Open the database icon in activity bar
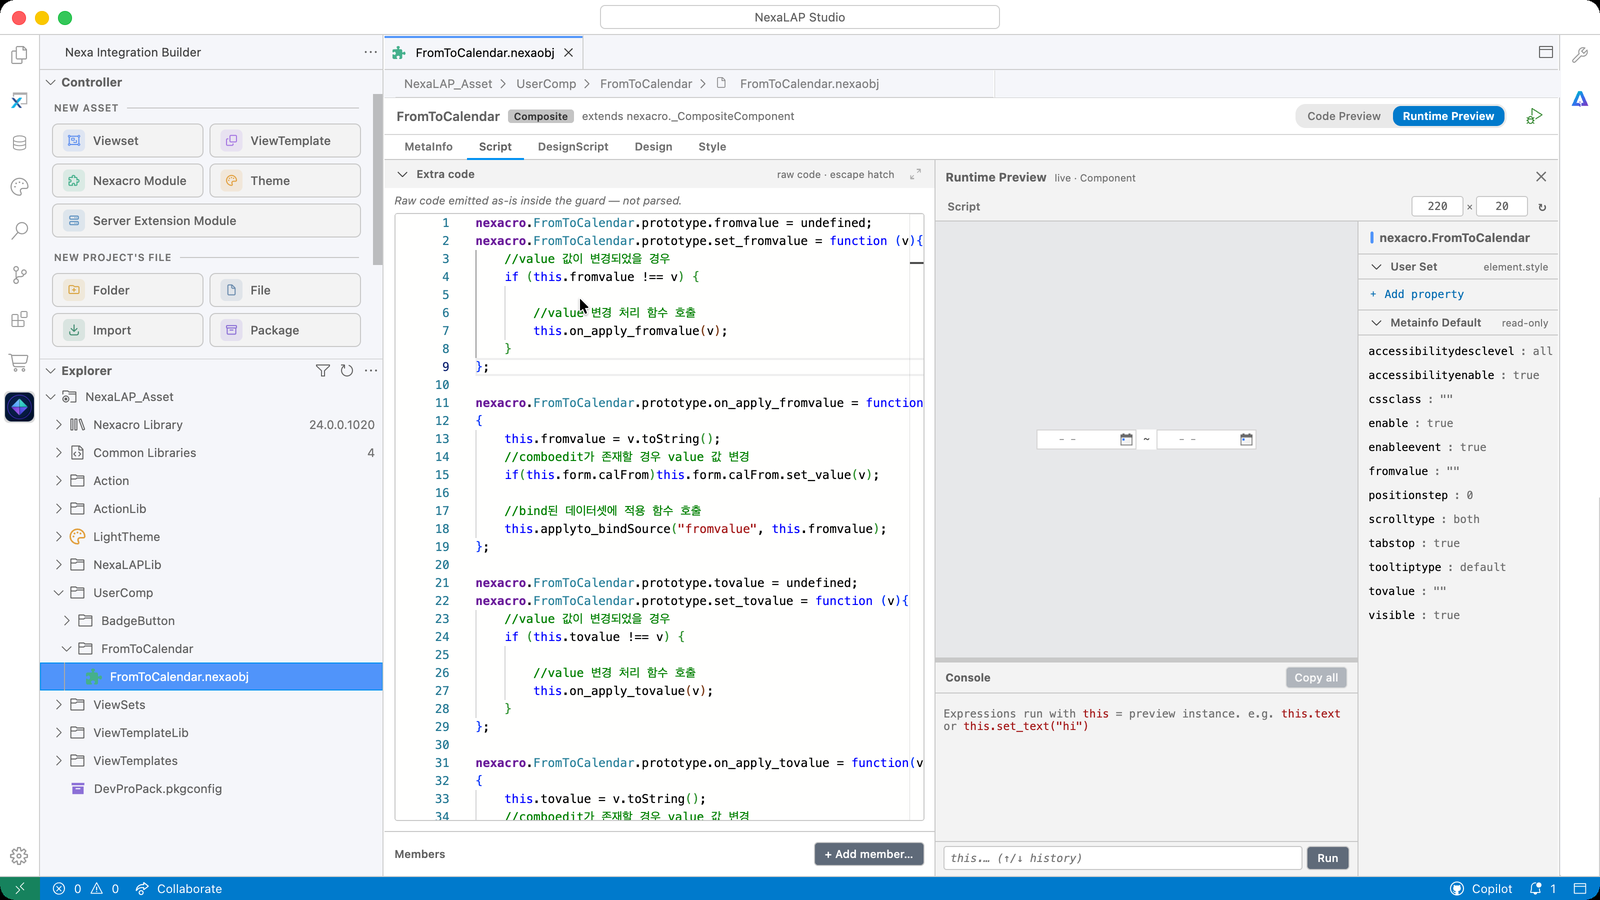The width and height of the screenshot is (1600, 900). 19,143
